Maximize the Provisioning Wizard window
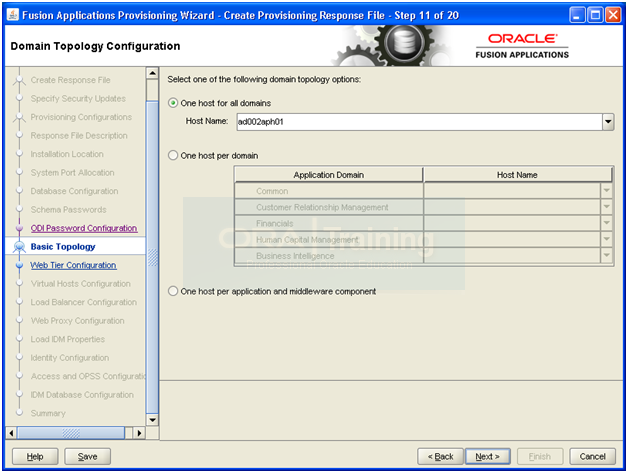628x473 pixels. pyautogui.click(x=595, y=15)
